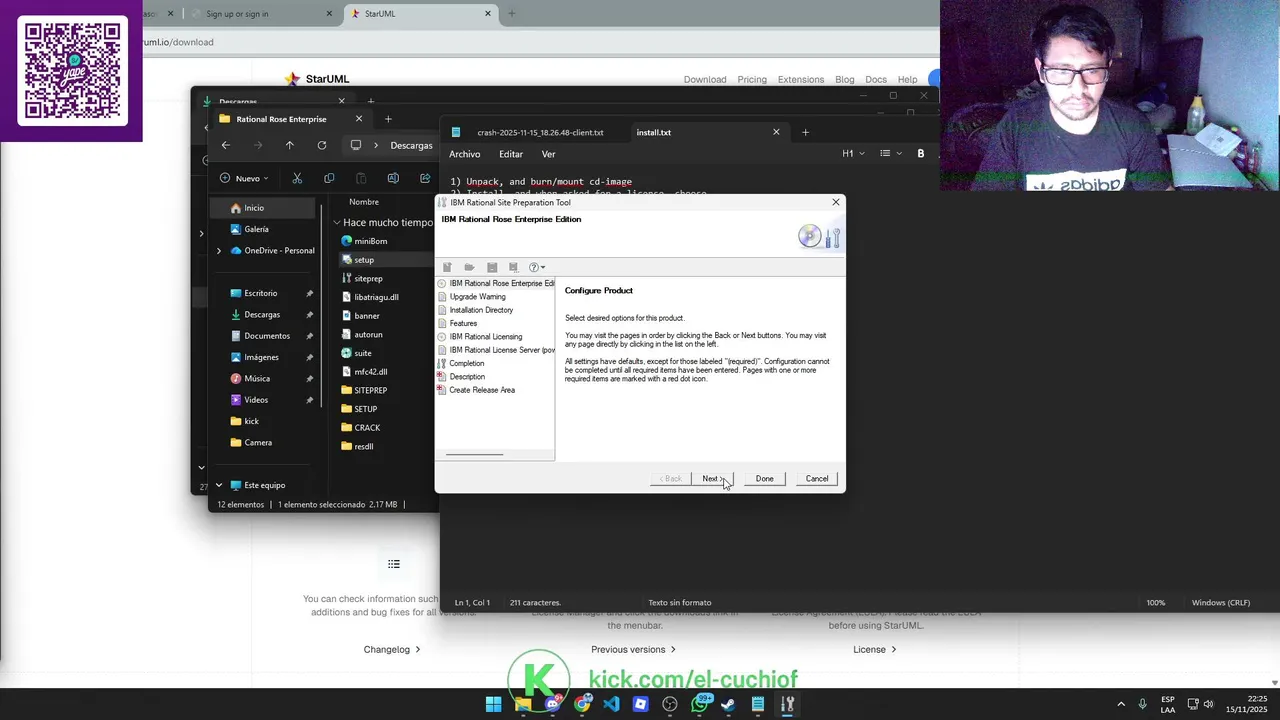Viewport: 1280px width, 720px height.
Task: Open the Description page marked with red dot
Action: (x=467, y=377)
